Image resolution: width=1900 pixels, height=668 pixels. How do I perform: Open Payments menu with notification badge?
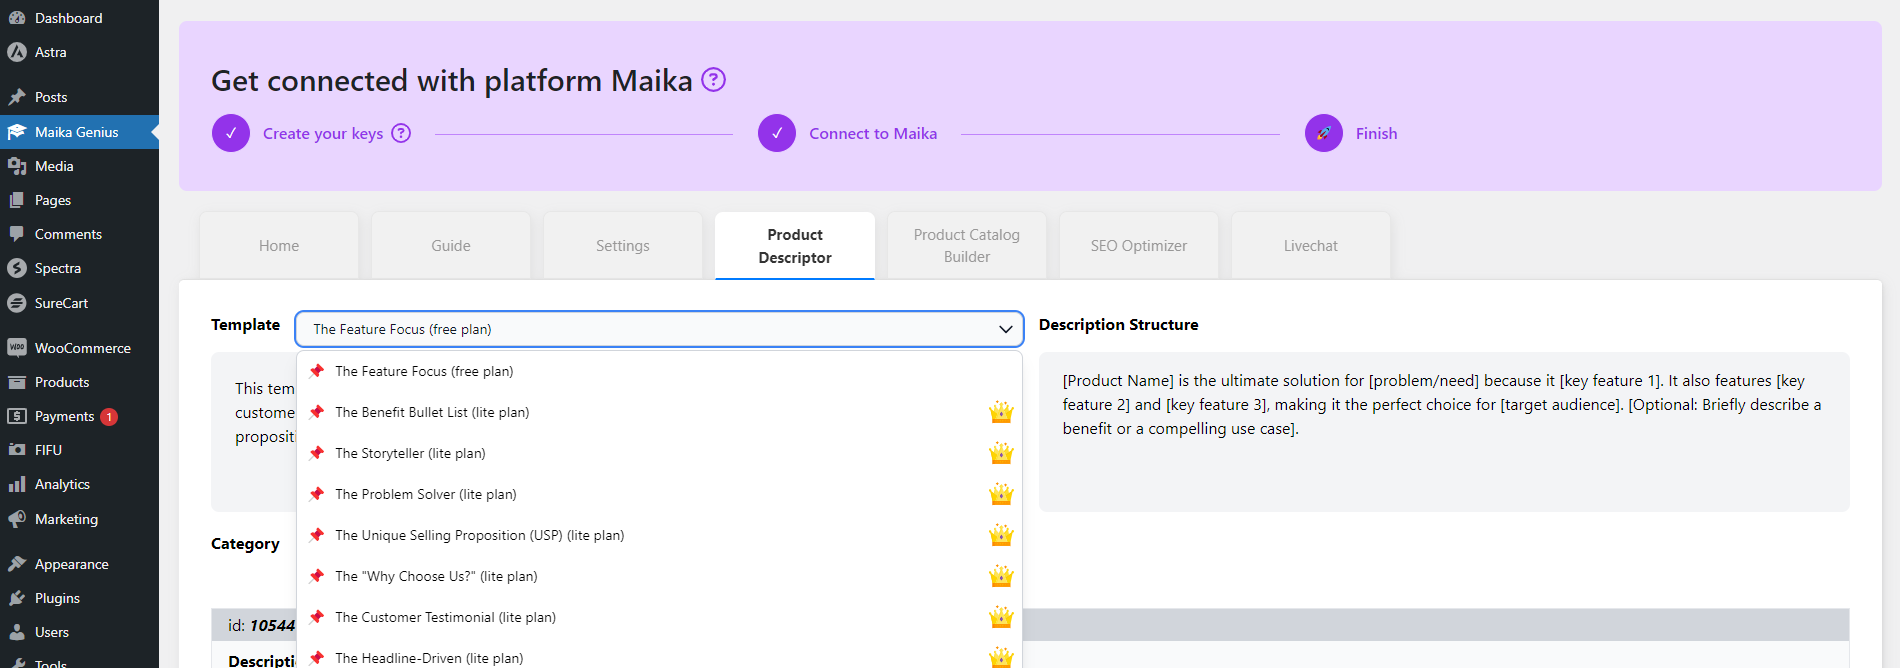click(x=79, y=416)
